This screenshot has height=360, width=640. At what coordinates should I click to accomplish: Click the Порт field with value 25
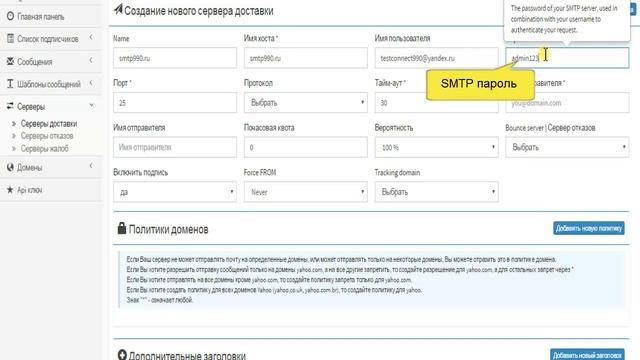175,102
